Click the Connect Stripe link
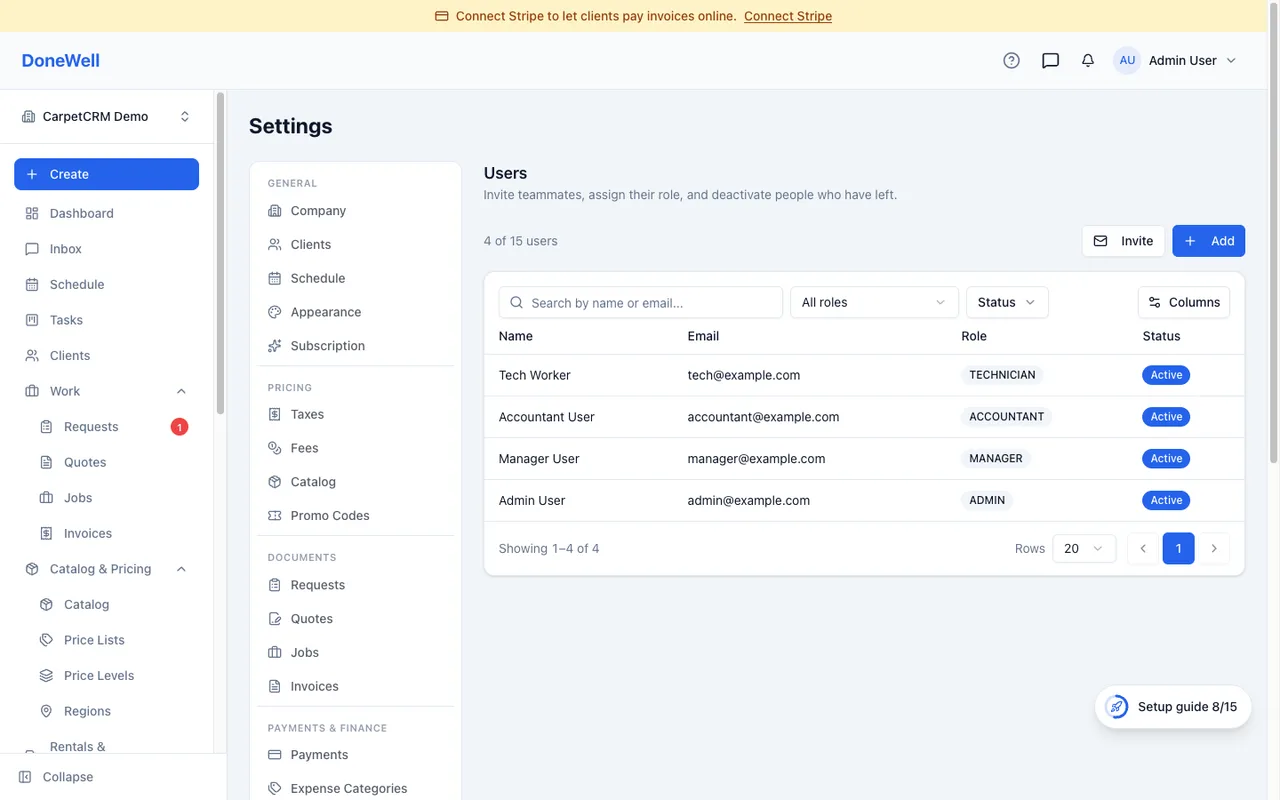This screenshot has height=800, width=1280. point(788,16)
